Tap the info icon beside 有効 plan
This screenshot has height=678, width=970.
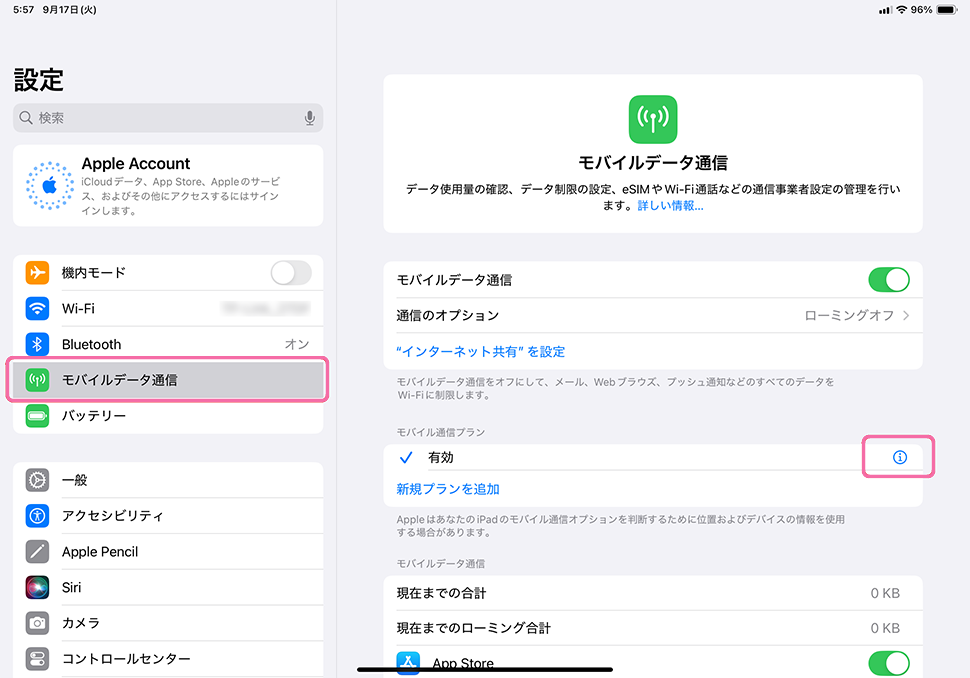point(899,457)
